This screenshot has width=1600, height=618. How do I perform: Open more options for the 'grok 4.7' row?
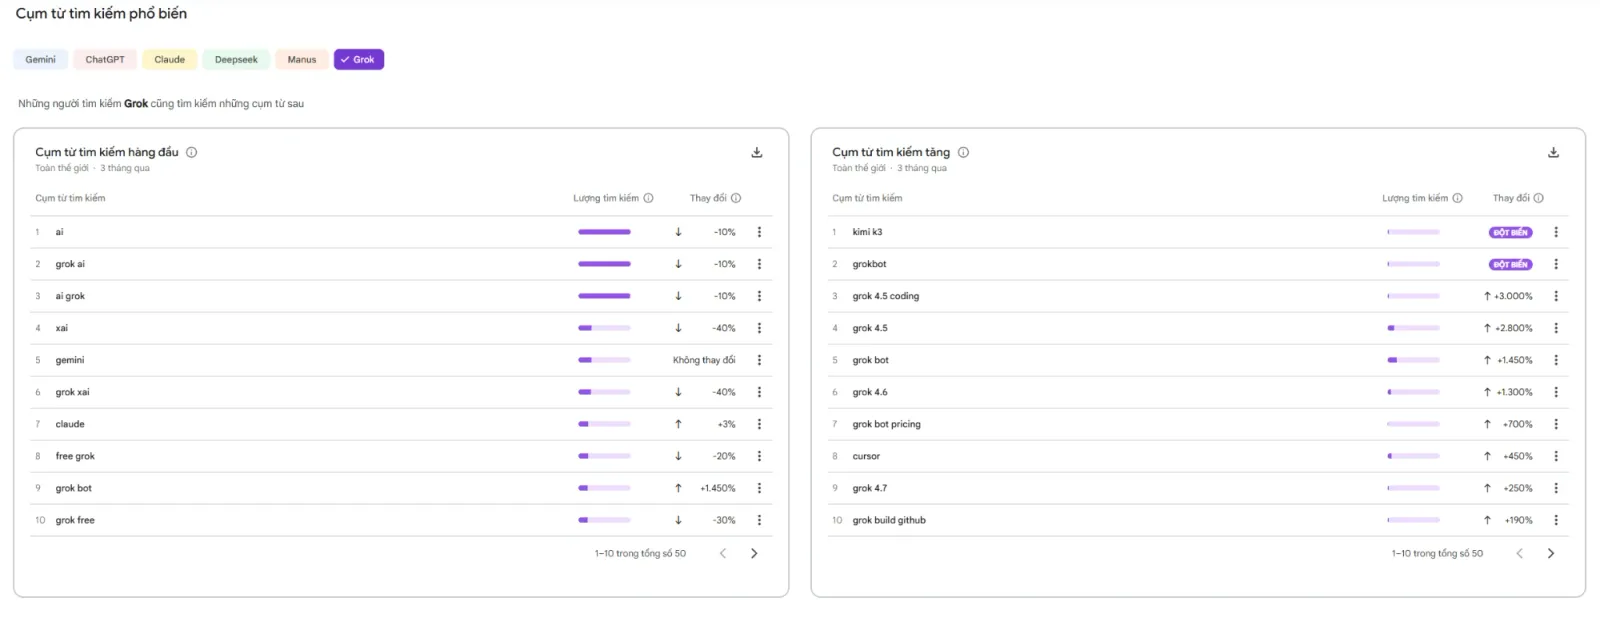[x=1556, y=488]
